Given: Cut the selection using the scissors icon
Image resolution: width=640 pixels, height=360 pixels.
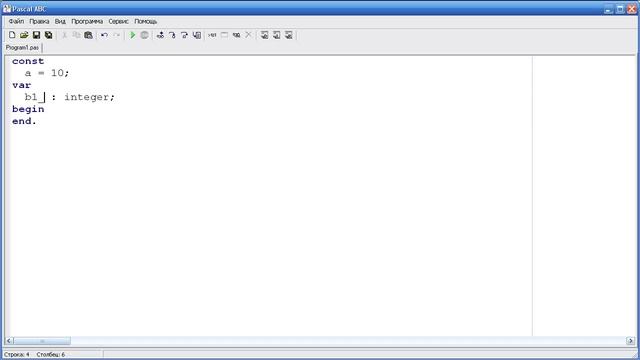Looking at the screenshot, I should [x=64, y=35].
